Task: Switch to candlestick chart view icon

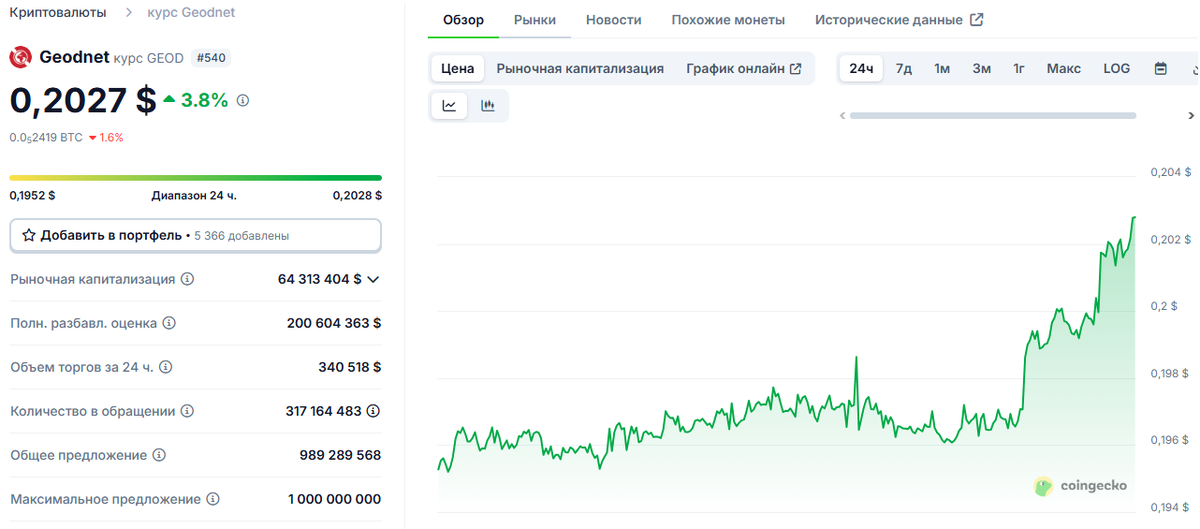Action: [x=488, y=106]
